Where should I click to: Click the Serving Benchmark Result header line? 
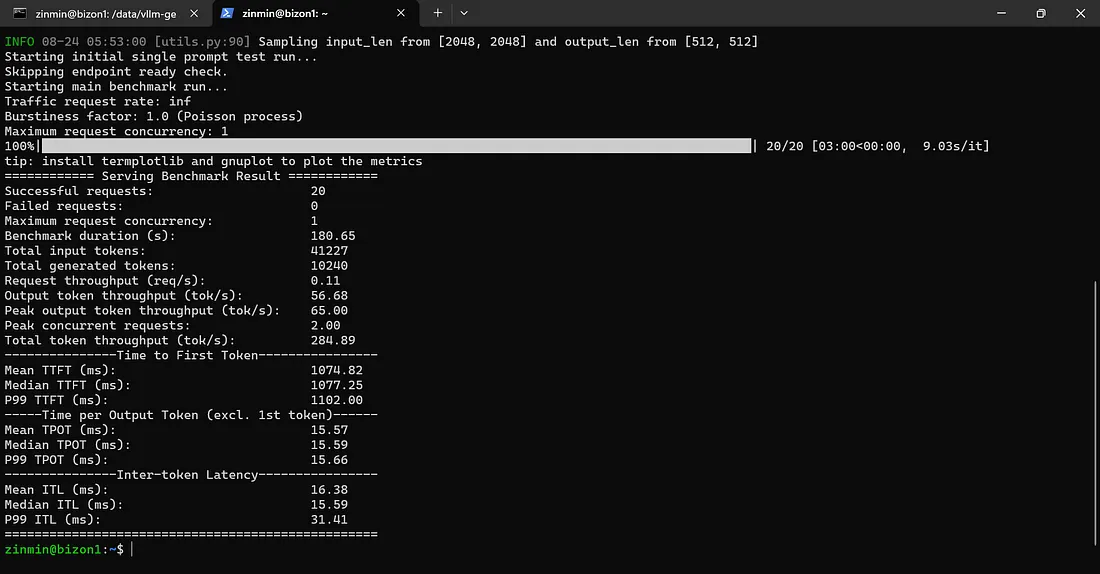coord(191,176)
